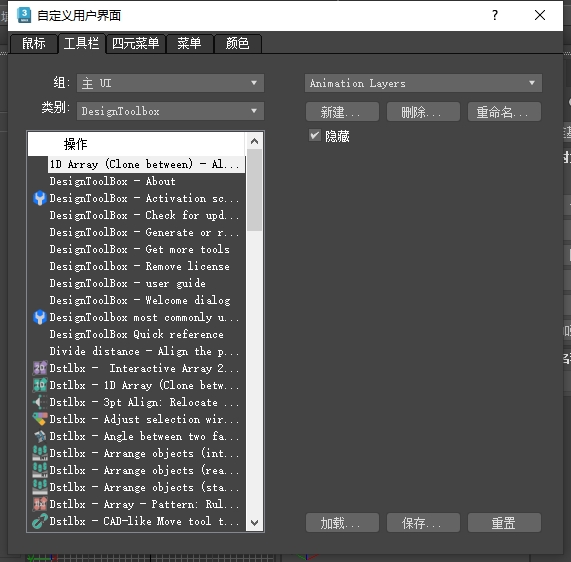Click the Dstlbx 1D Array icon

[40, 385]
